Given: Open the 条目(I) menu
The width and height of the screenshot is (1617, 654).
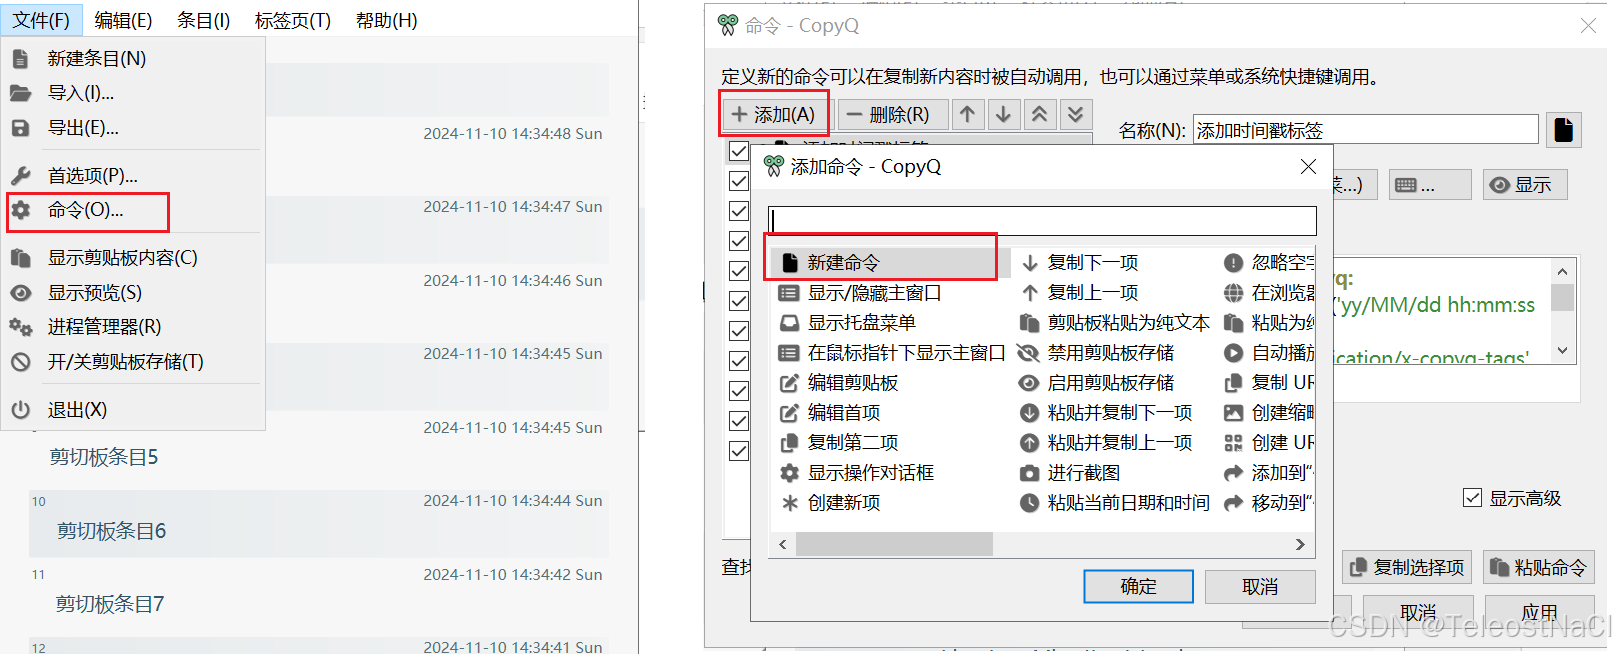Looking at the screenshot, I should (x=204, y=20).
